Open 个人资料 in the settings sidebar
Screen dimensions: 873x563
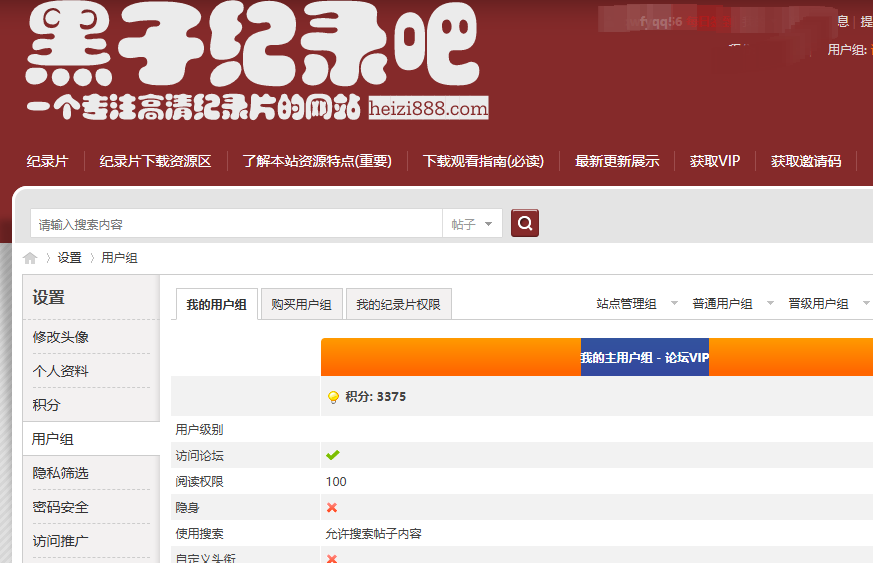click(x=60, y=371)
